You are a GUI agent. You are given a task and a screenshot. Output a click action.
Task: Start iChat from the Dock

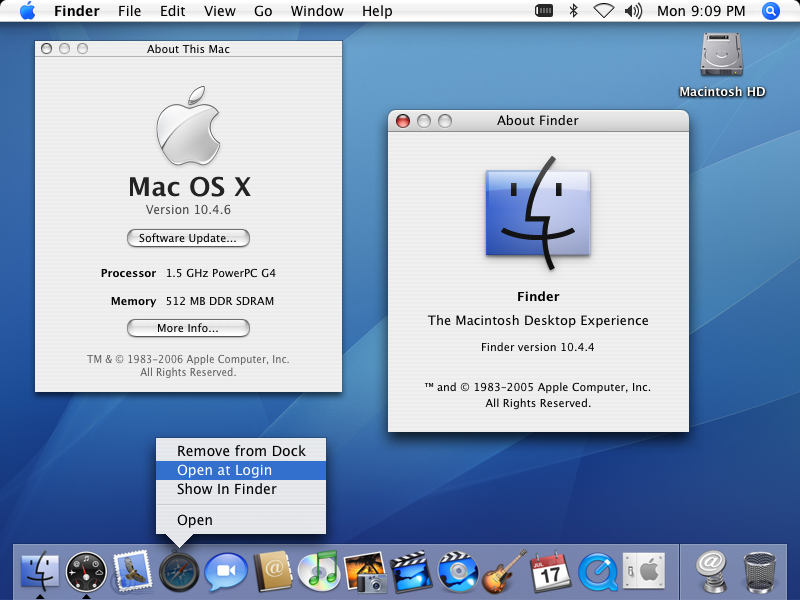225,571
